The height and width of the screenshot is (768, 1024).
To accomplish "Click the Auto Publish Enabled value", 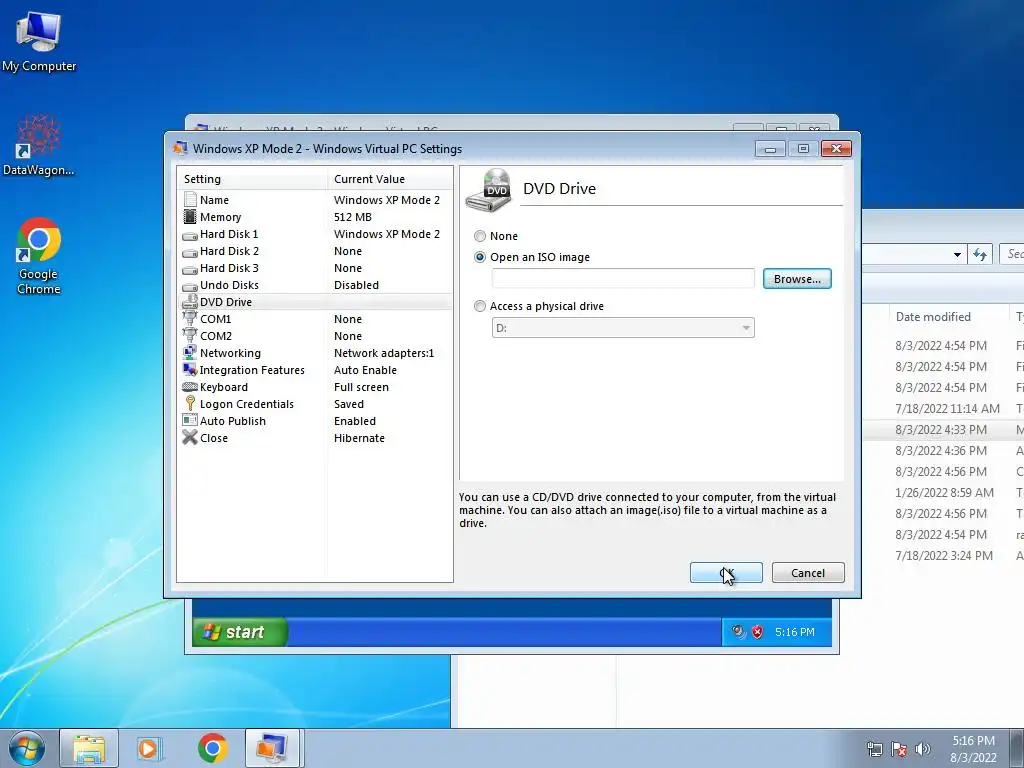I will tap(355, 421).
